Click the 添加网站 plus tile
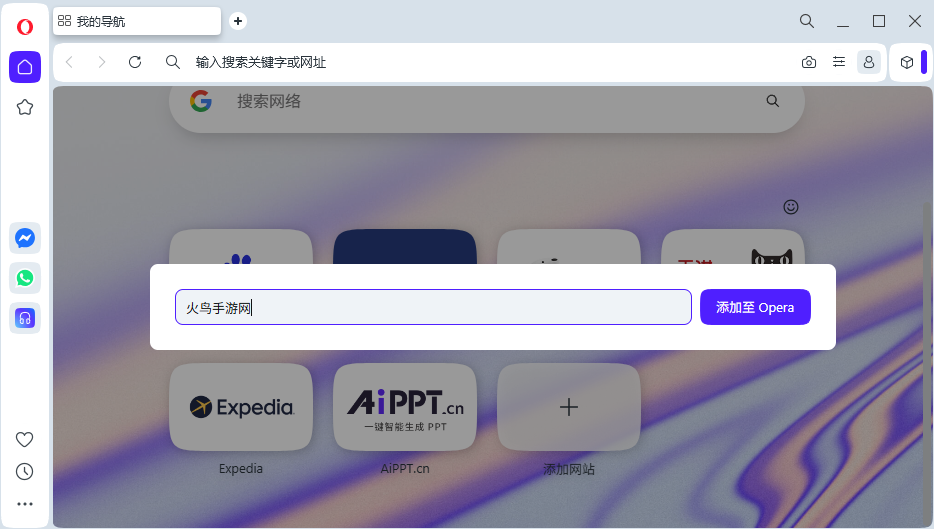Screen dimensions: 934x529 click(569, 407)
